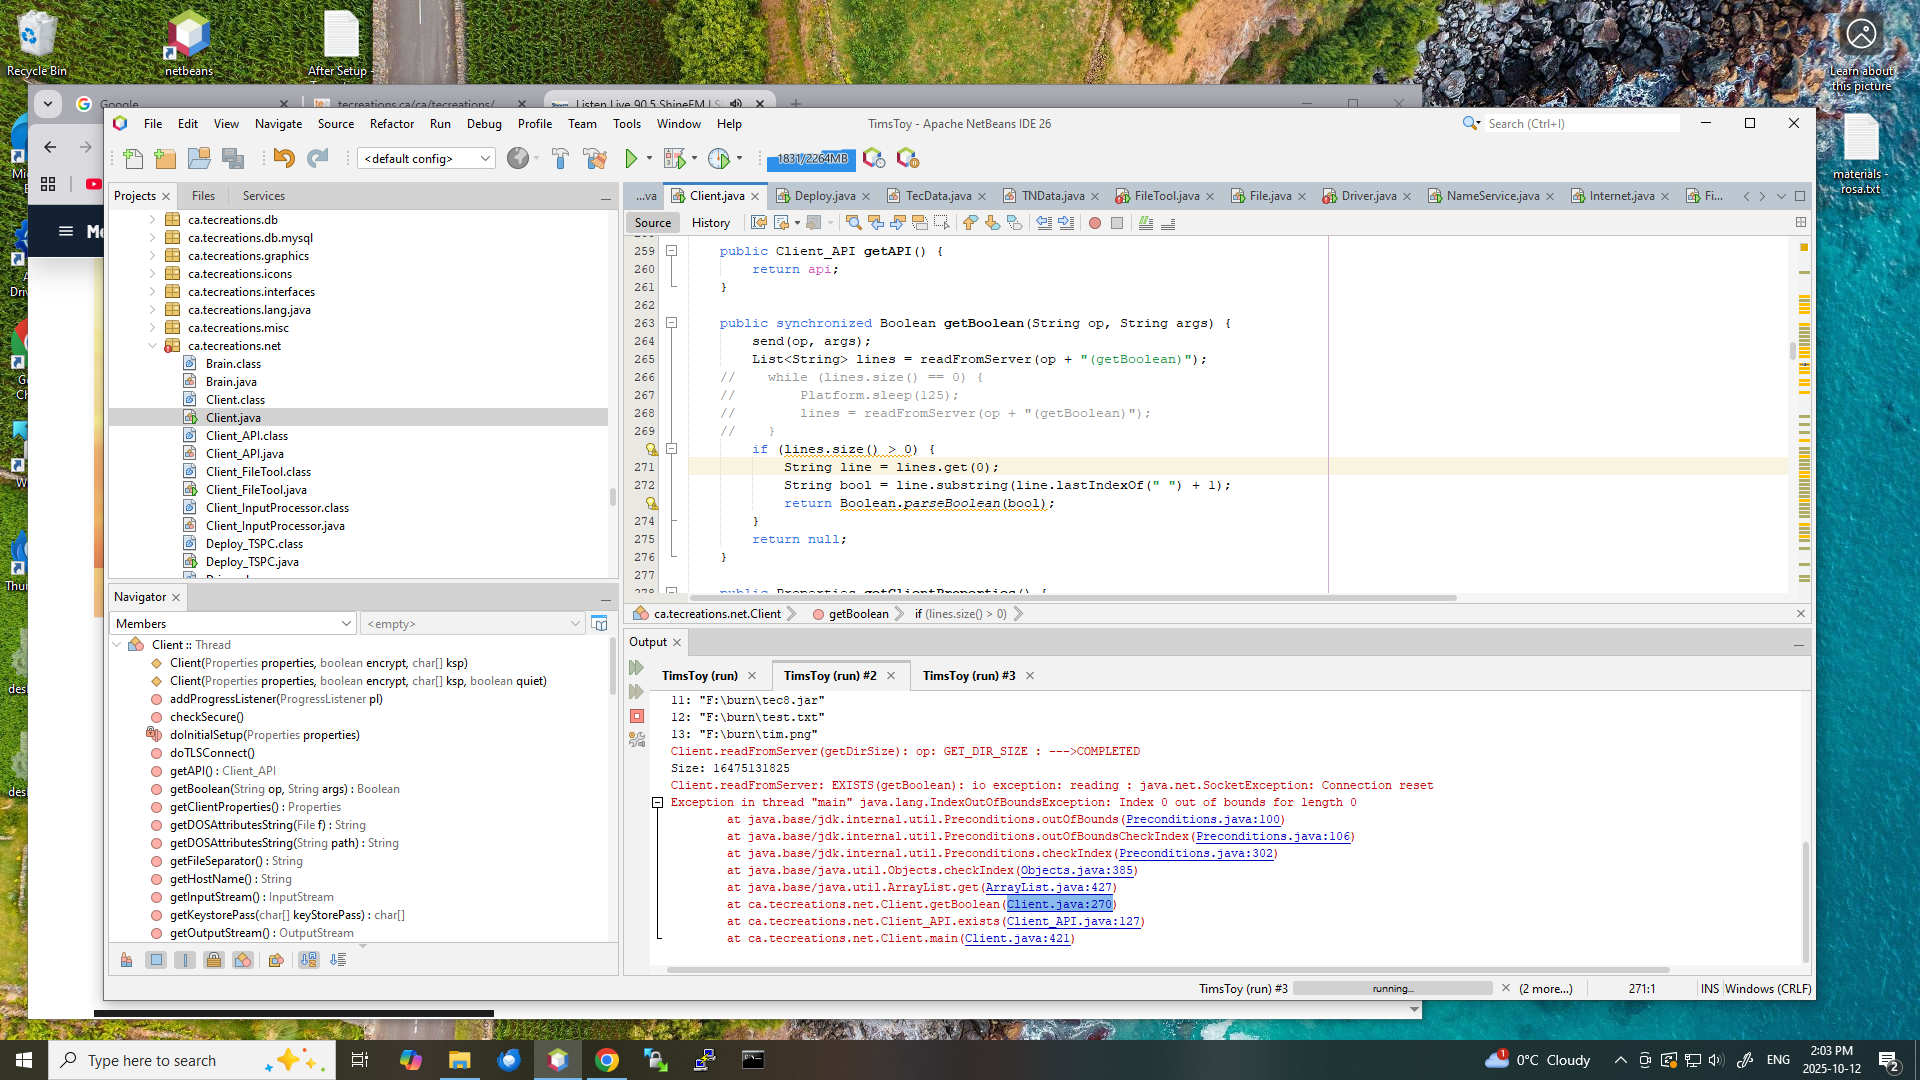The height and width of the screenshot is (1080, 1920).
Task: Click the memory usage 1831/2264MB bar
Action: (812, 158)
